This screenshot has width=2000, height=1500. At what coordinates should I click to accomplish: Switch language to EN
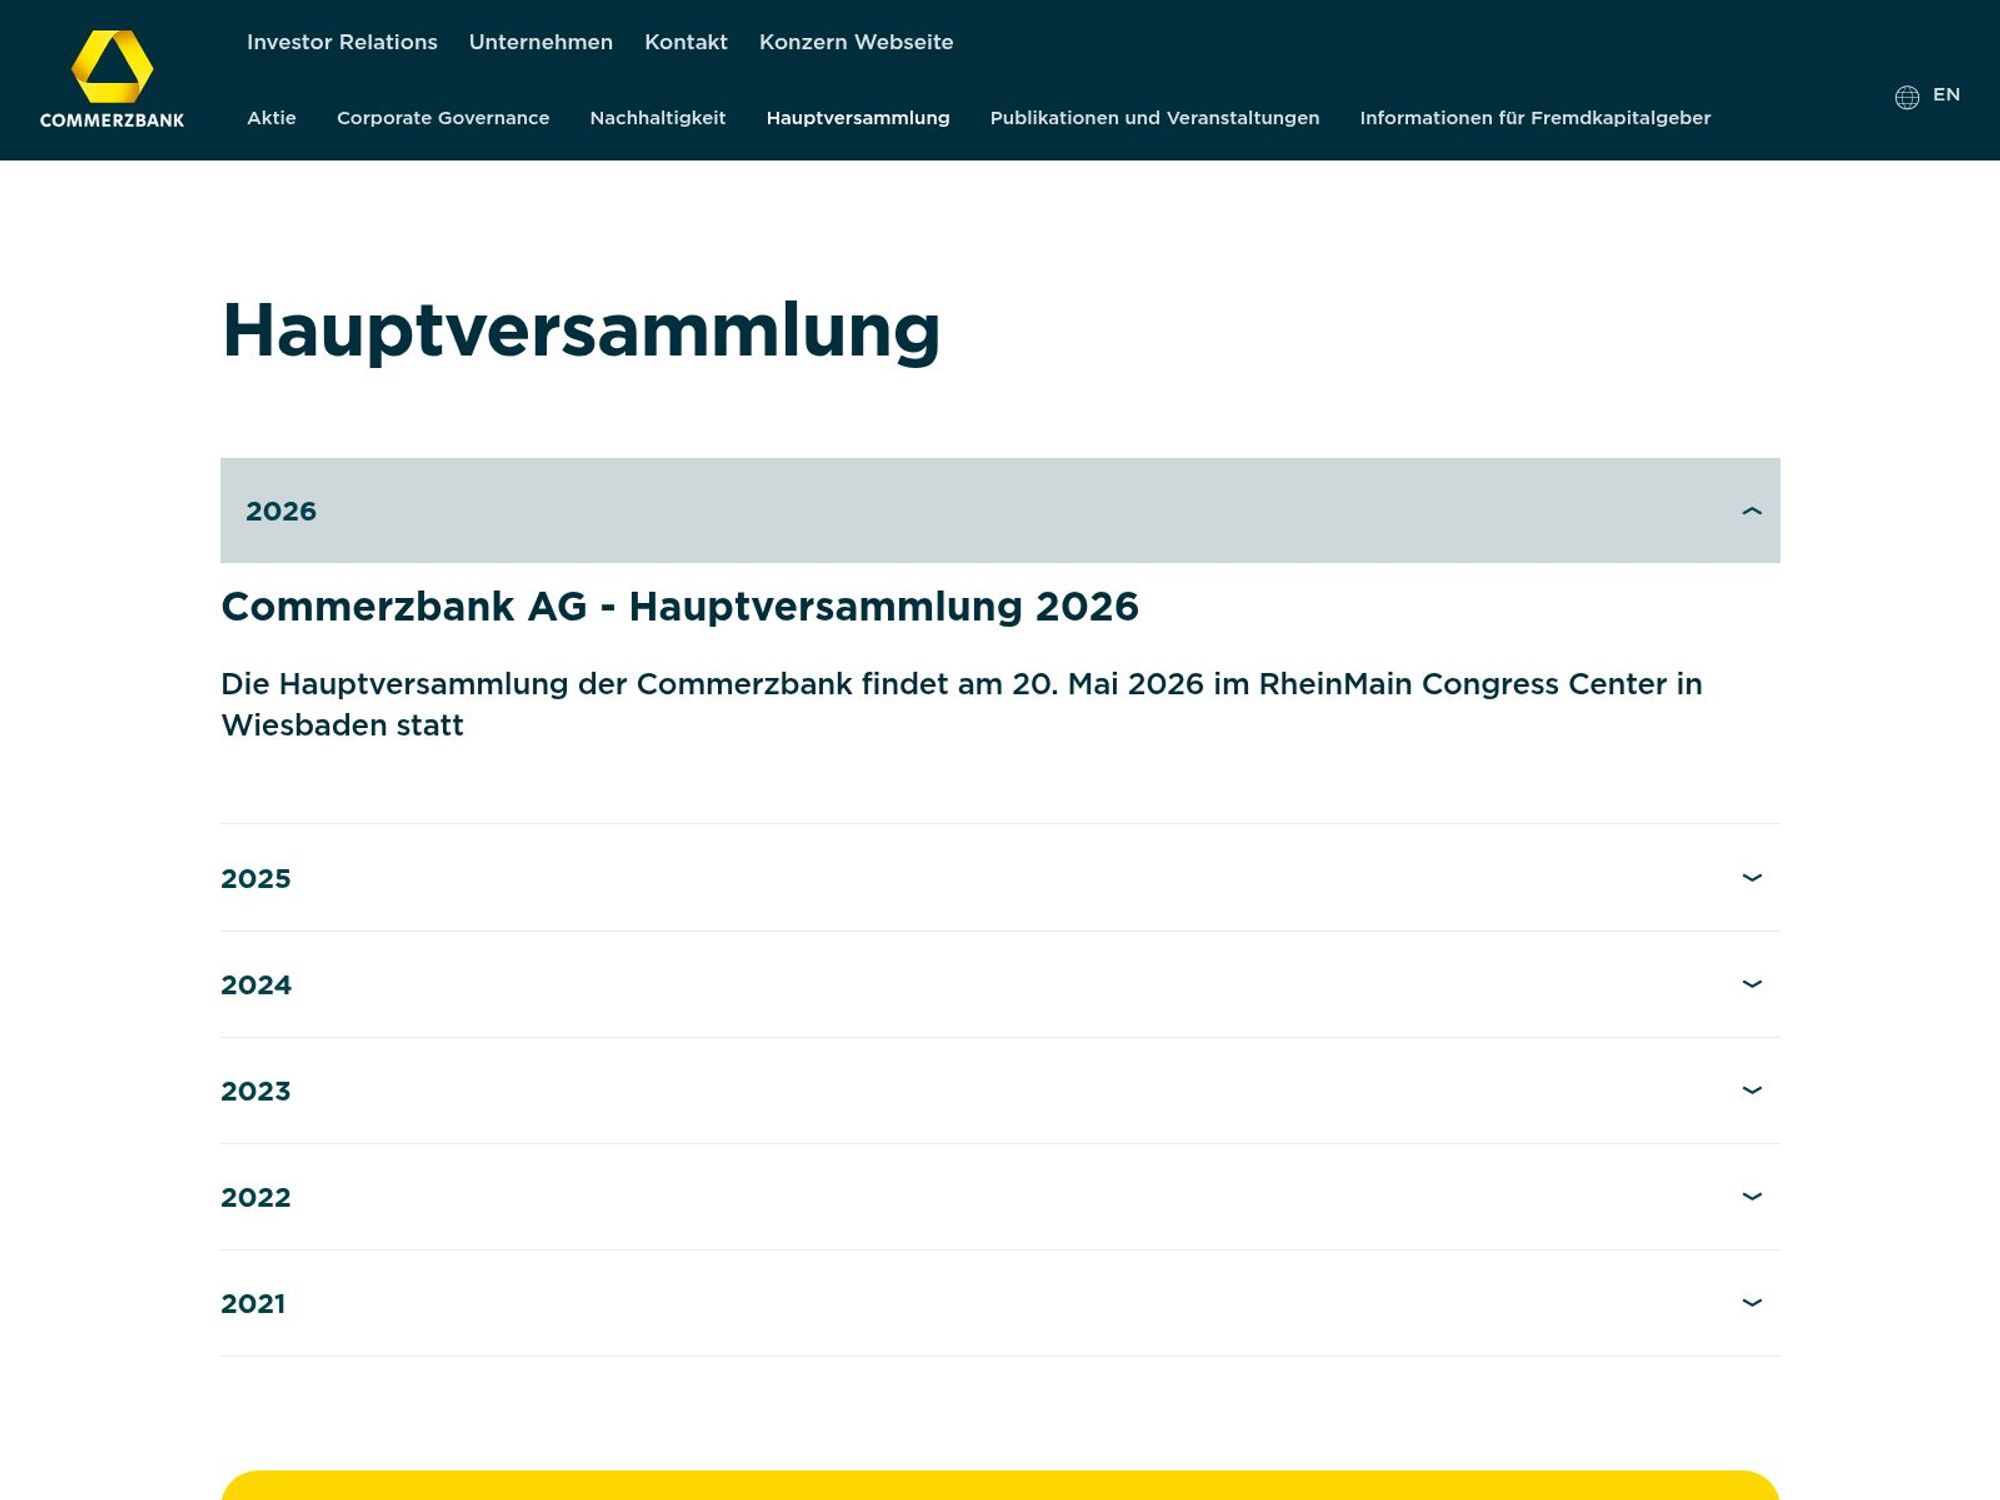pyautogui.click(x=1947, y=95)
